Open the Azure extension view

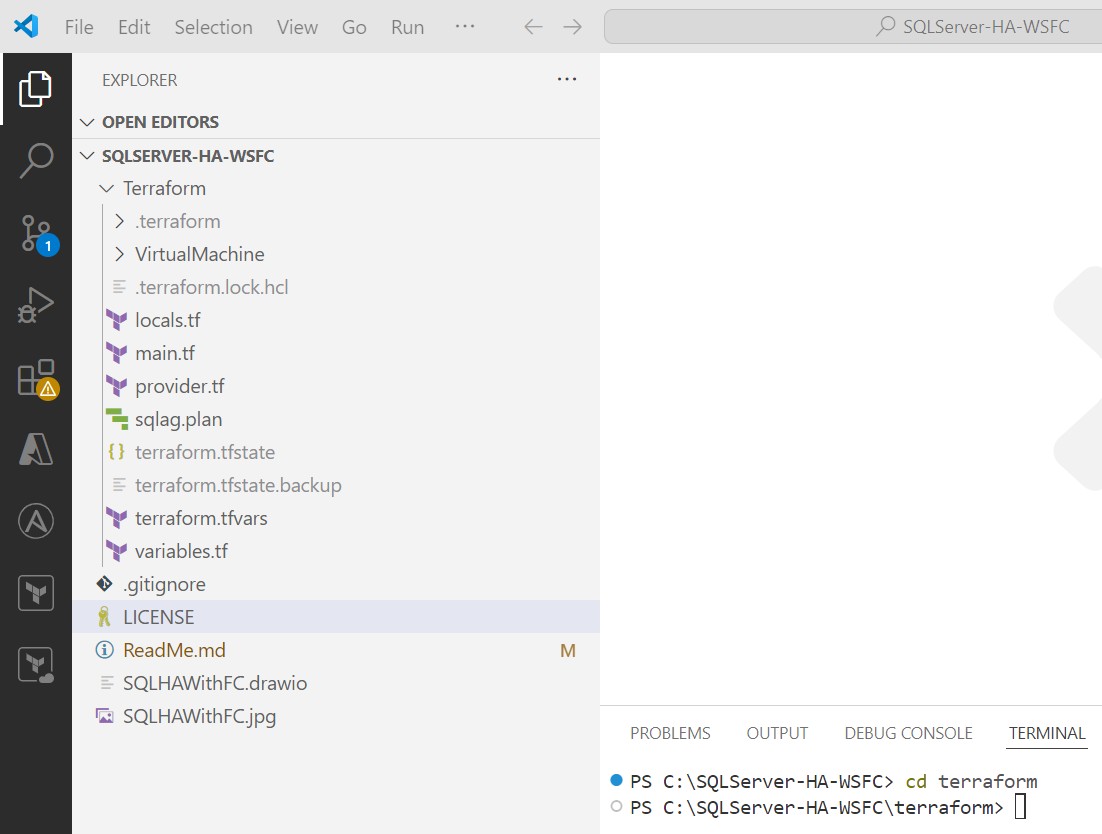click(x=35, y=450)
